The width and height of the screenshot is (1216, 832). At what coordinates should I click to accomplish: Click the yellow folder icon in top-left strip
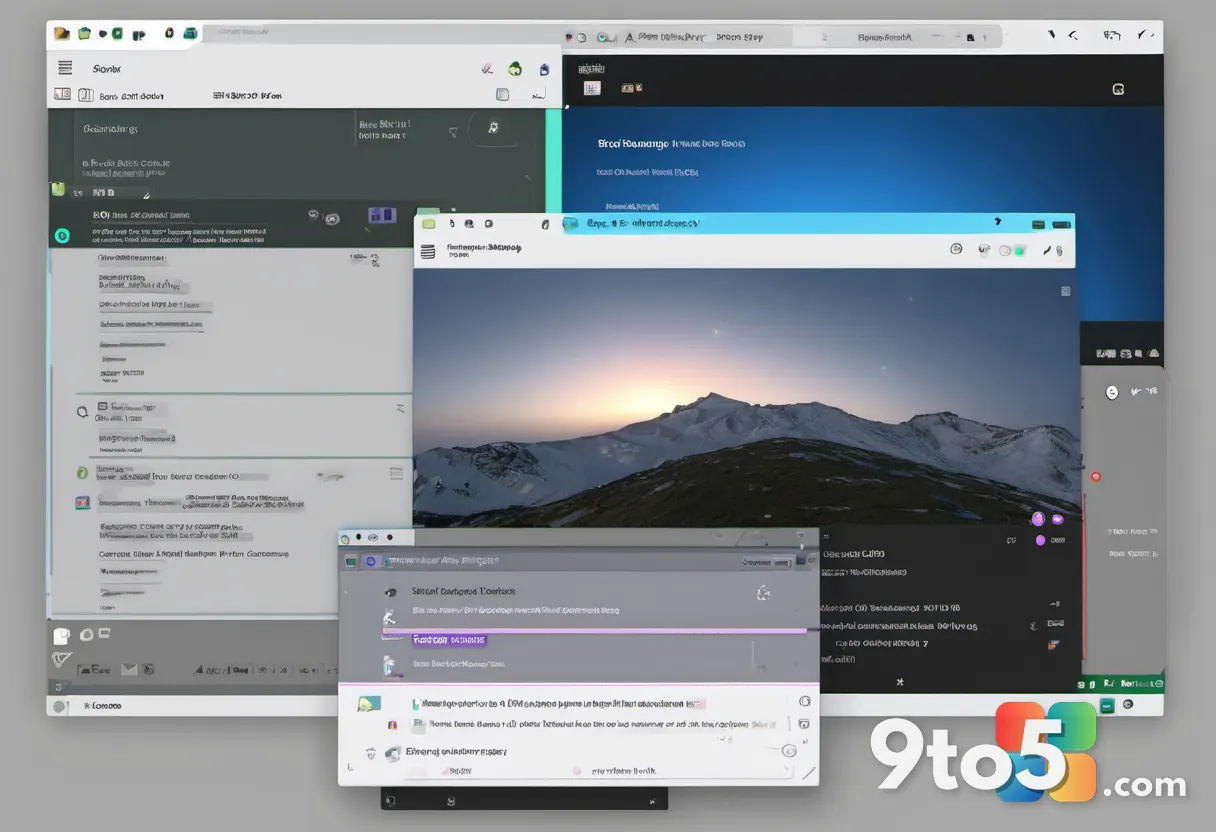click(62, 33)
